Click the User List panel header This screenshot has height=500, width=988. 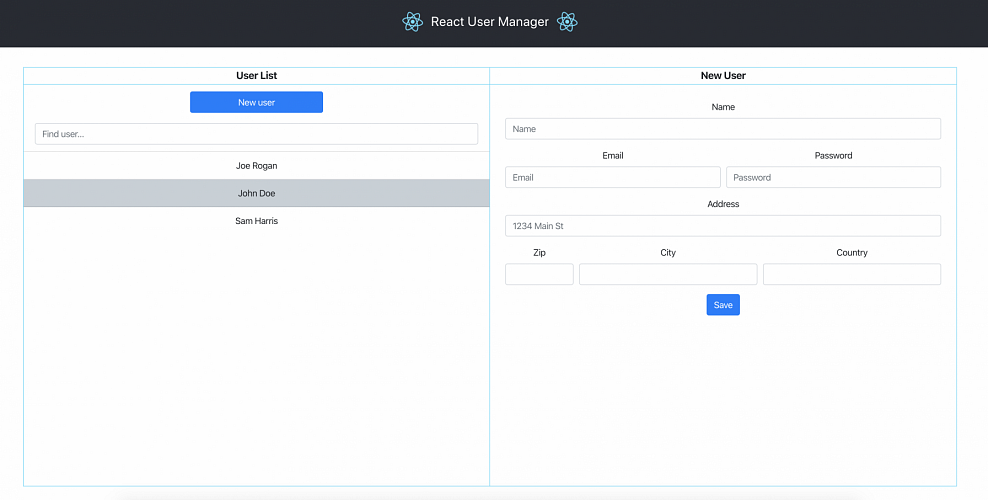click(256, 76)
